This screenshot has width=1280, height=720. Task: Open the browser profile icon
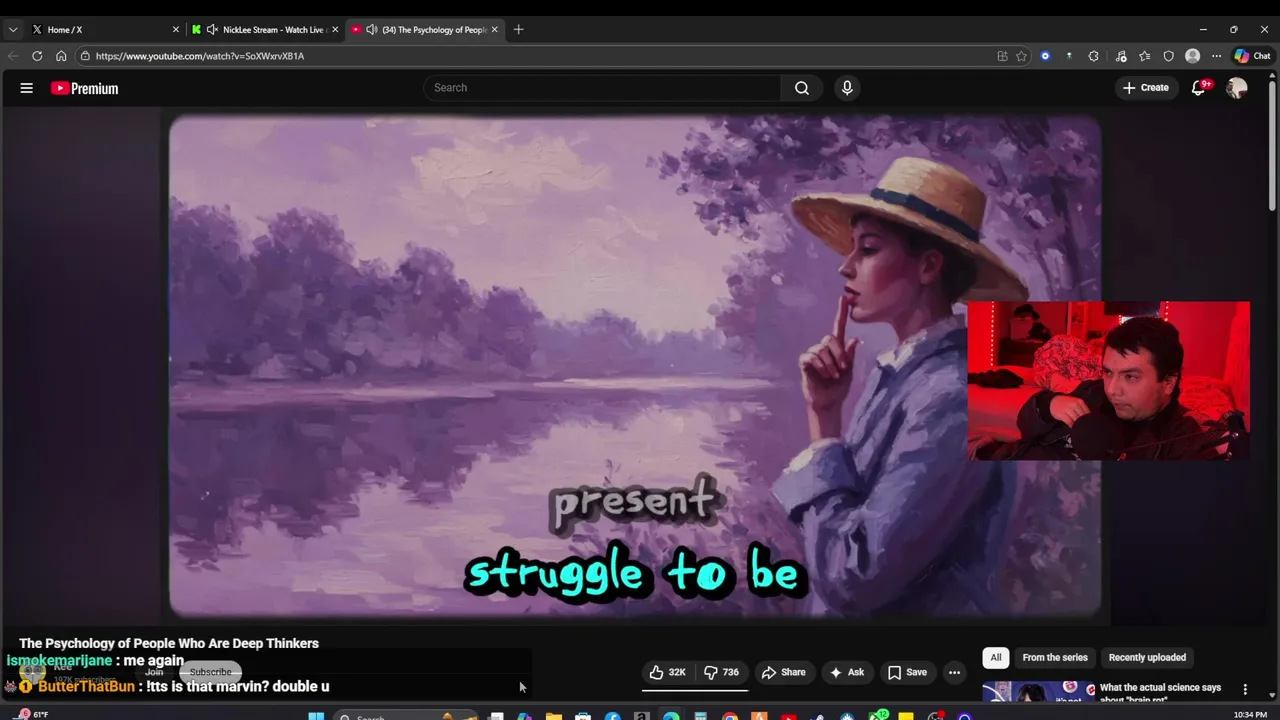pos(1192,56)
